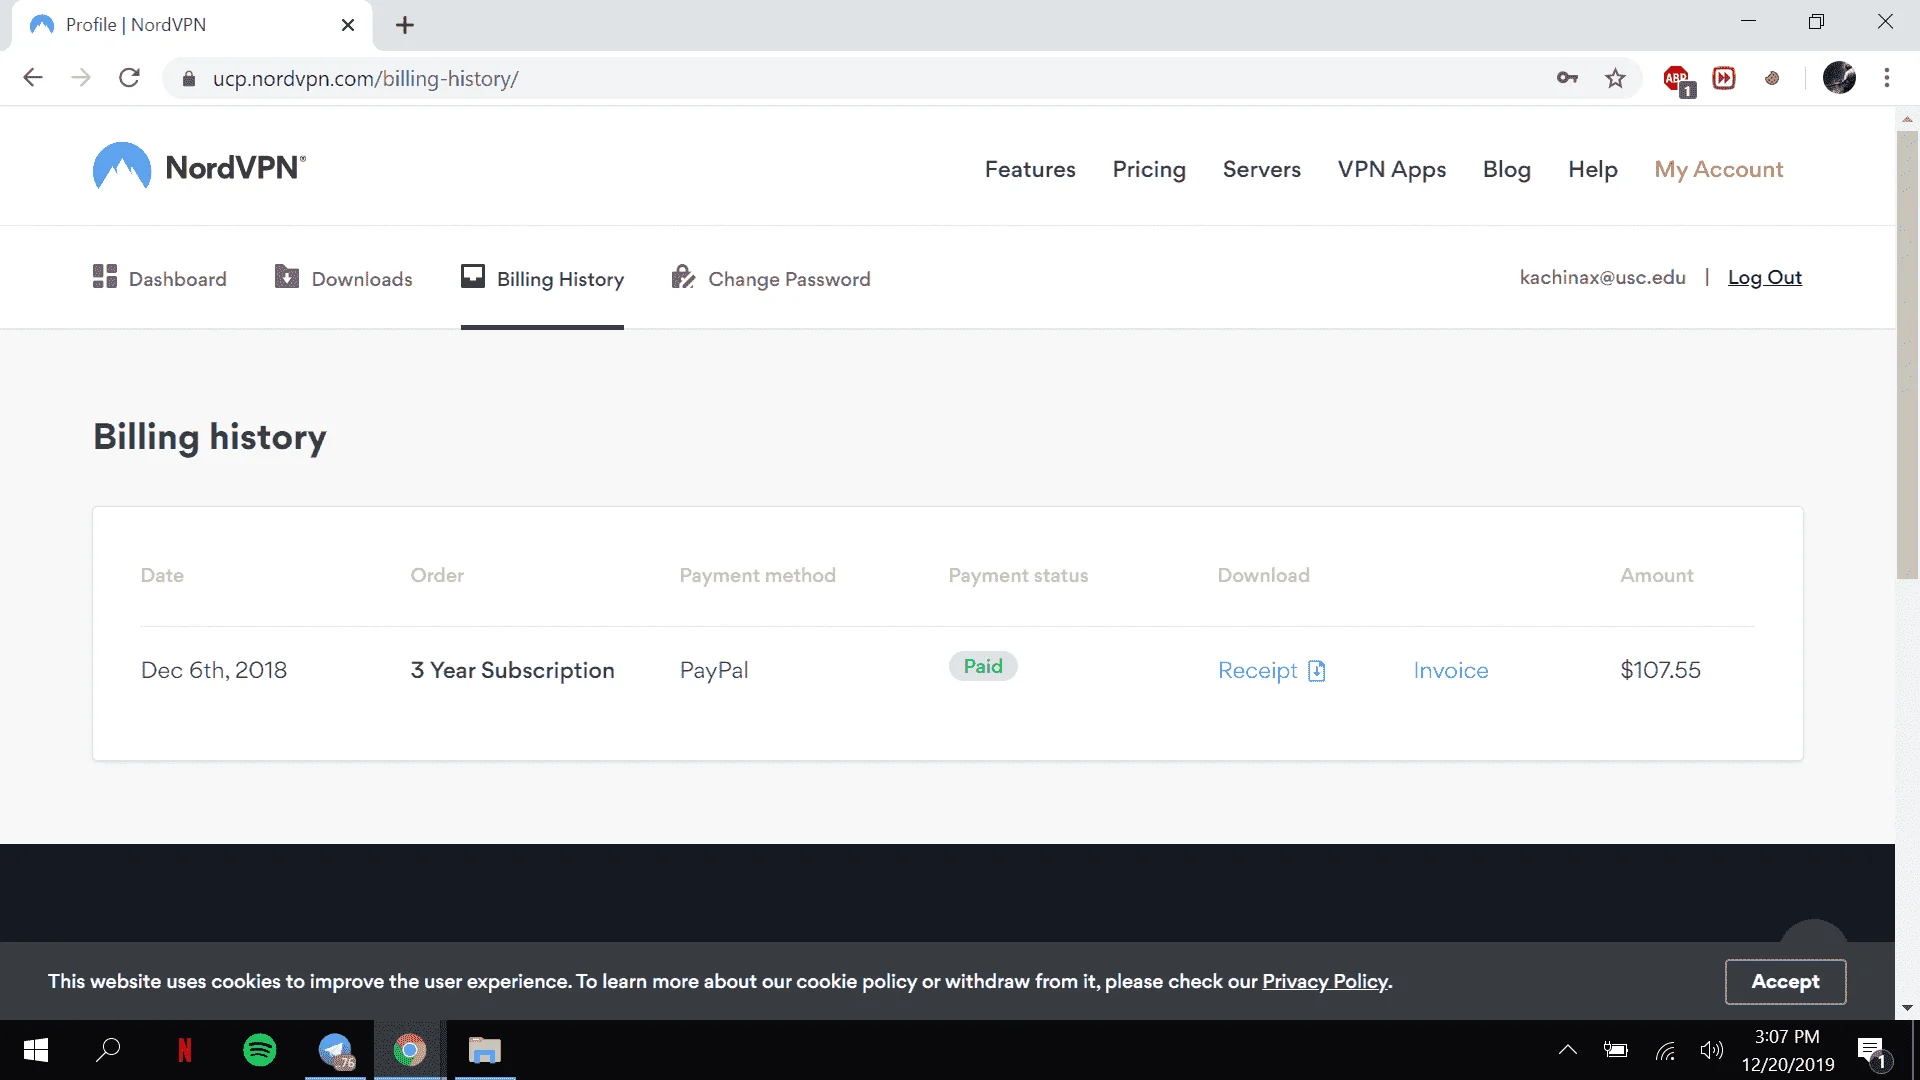This screenshot has width=1920, height=1080.
Task: Click the NordVPN wordmark
Action: pos(235,167)
